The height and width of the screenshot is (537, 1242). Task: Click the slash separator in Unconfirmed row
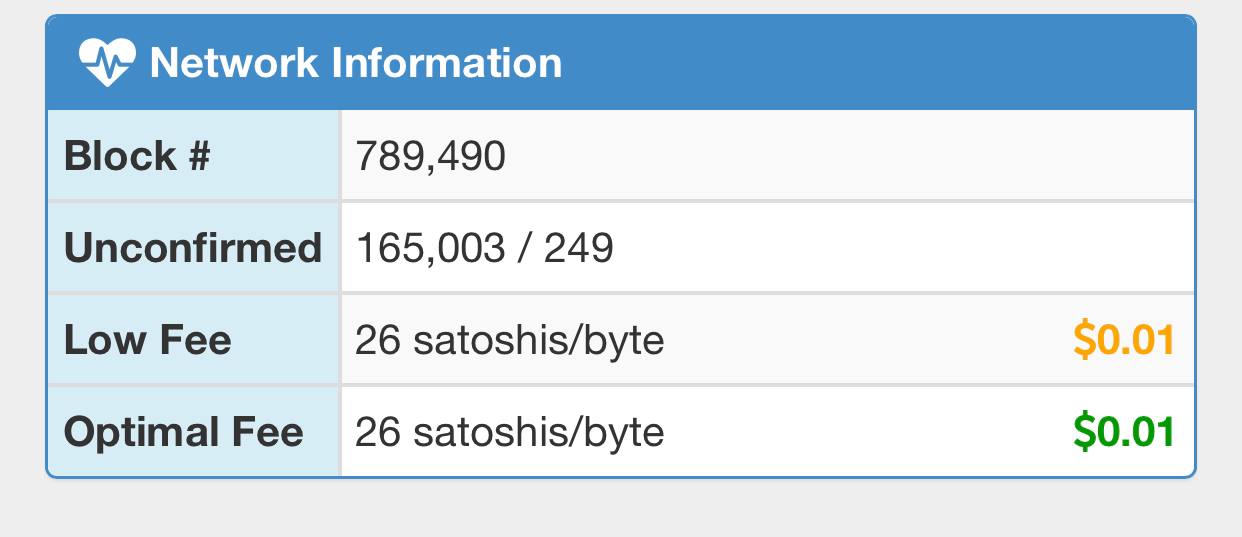(525, 248)
